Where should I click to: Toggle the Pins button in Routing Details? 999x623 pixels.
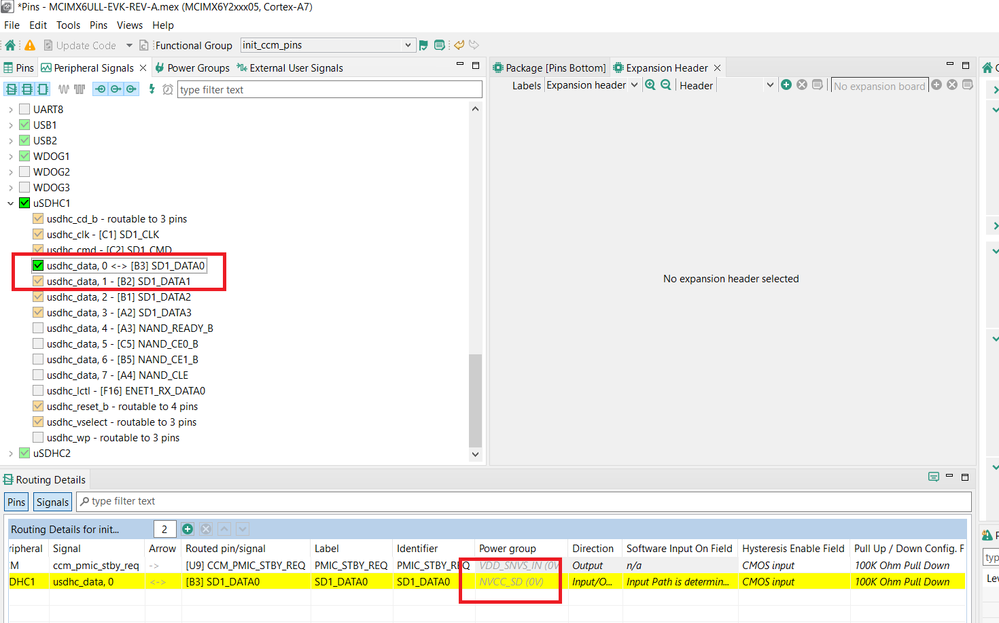point(16,502)
